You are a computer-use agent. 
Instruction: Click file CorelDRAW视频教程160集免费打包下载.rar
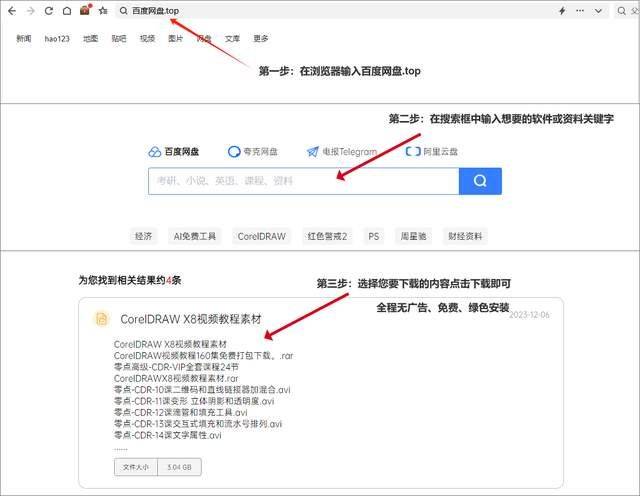pyautogui.click(x=203, y=356)
